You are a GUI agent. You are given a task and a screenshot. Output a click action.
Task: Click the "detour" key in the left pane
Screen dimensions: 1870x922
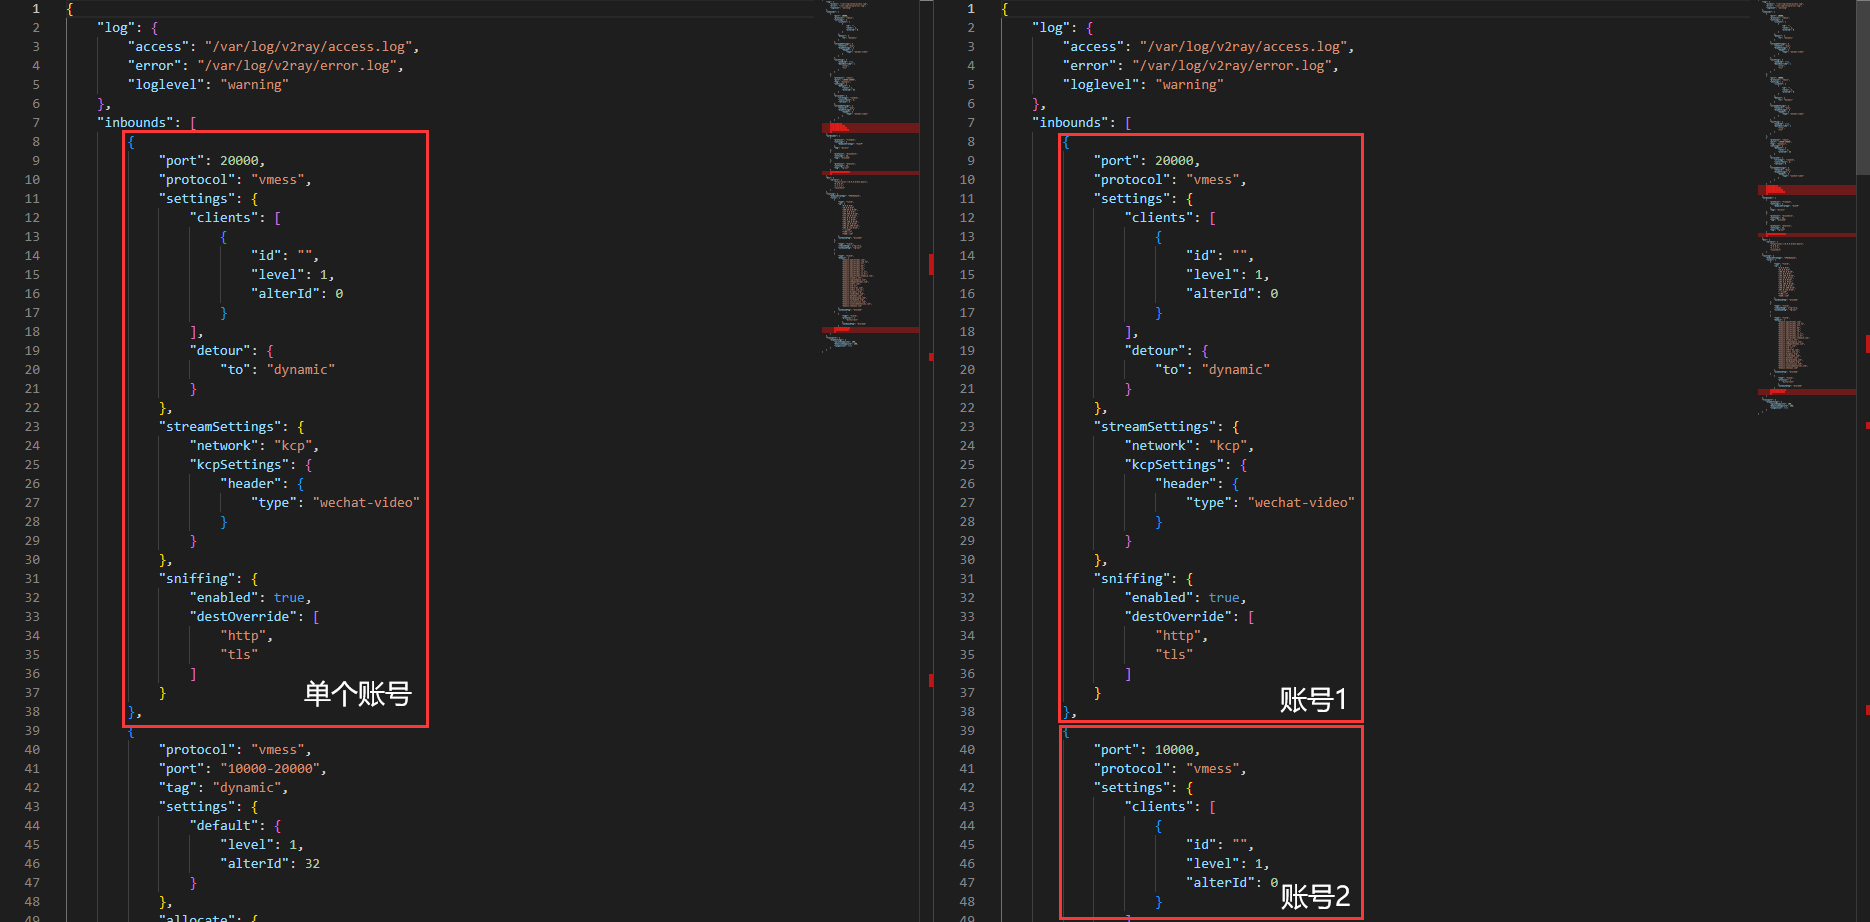pyautogui.click(x=220, y=351)
